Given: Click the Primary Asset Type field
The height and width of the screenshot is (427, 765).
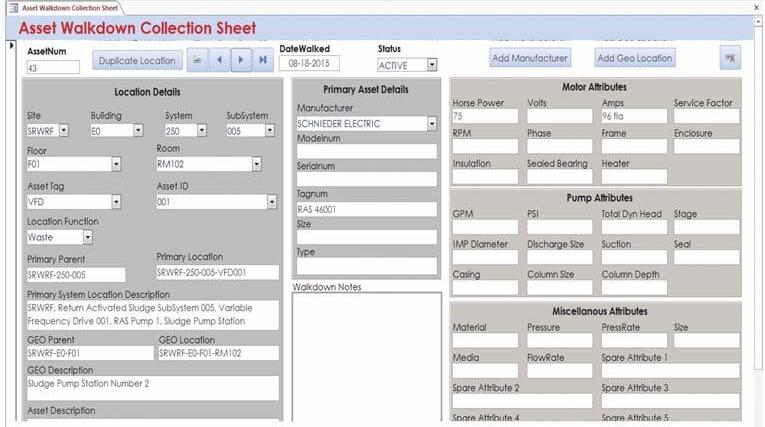Looking at the screenshot, I should point(367,265).
